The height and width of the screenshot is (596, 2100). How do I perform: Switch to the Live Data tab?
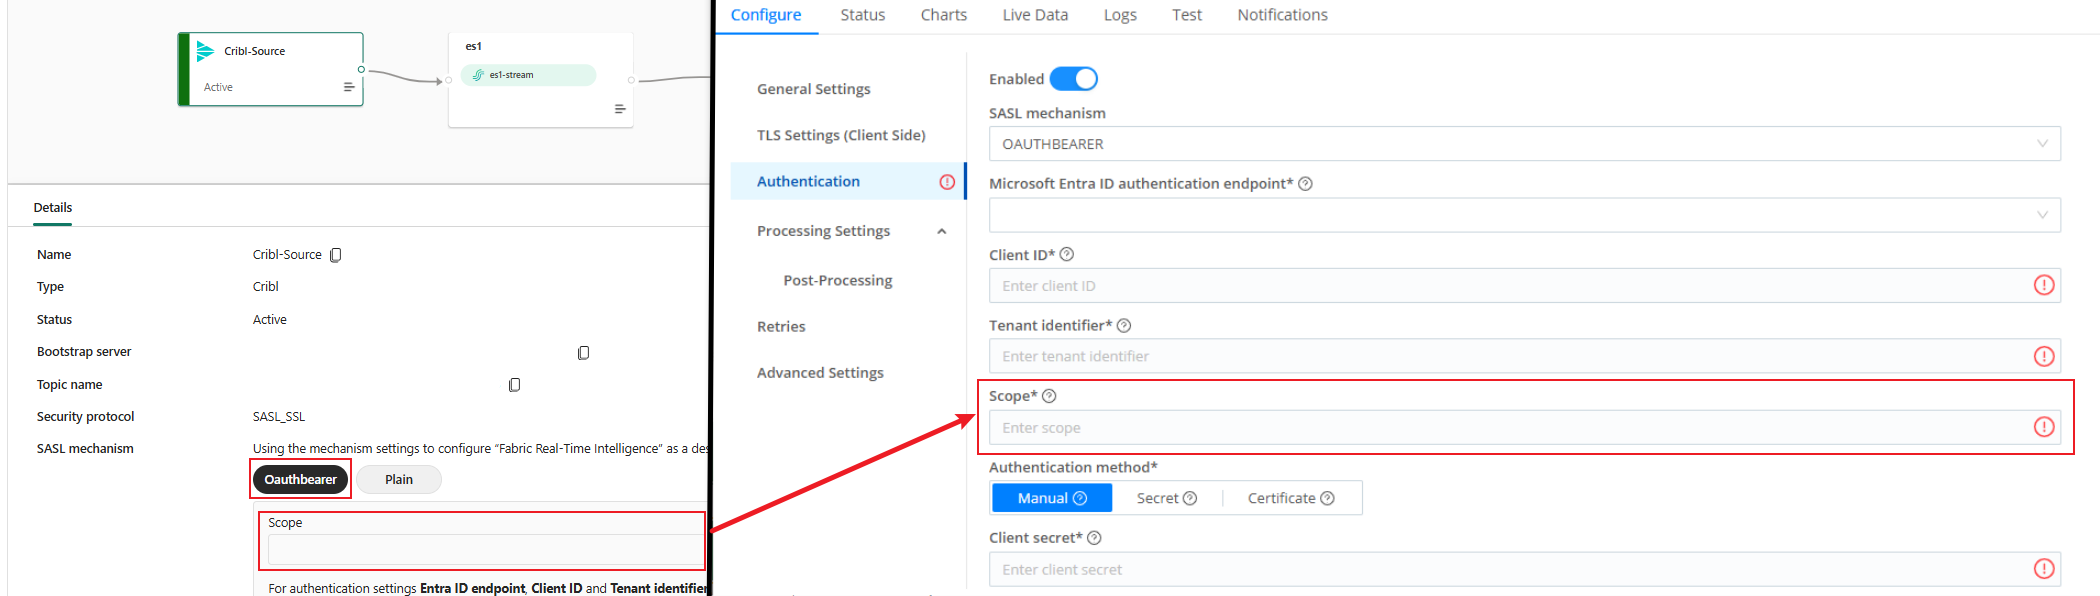1035,15
